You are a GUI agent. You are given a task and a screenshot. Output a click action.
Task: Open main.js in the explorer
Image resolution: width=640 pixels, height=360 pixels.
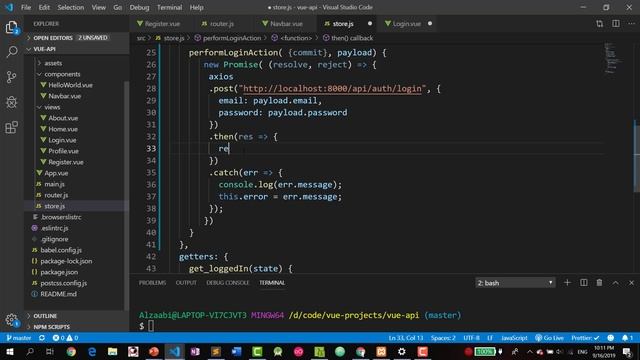[54, 184]
